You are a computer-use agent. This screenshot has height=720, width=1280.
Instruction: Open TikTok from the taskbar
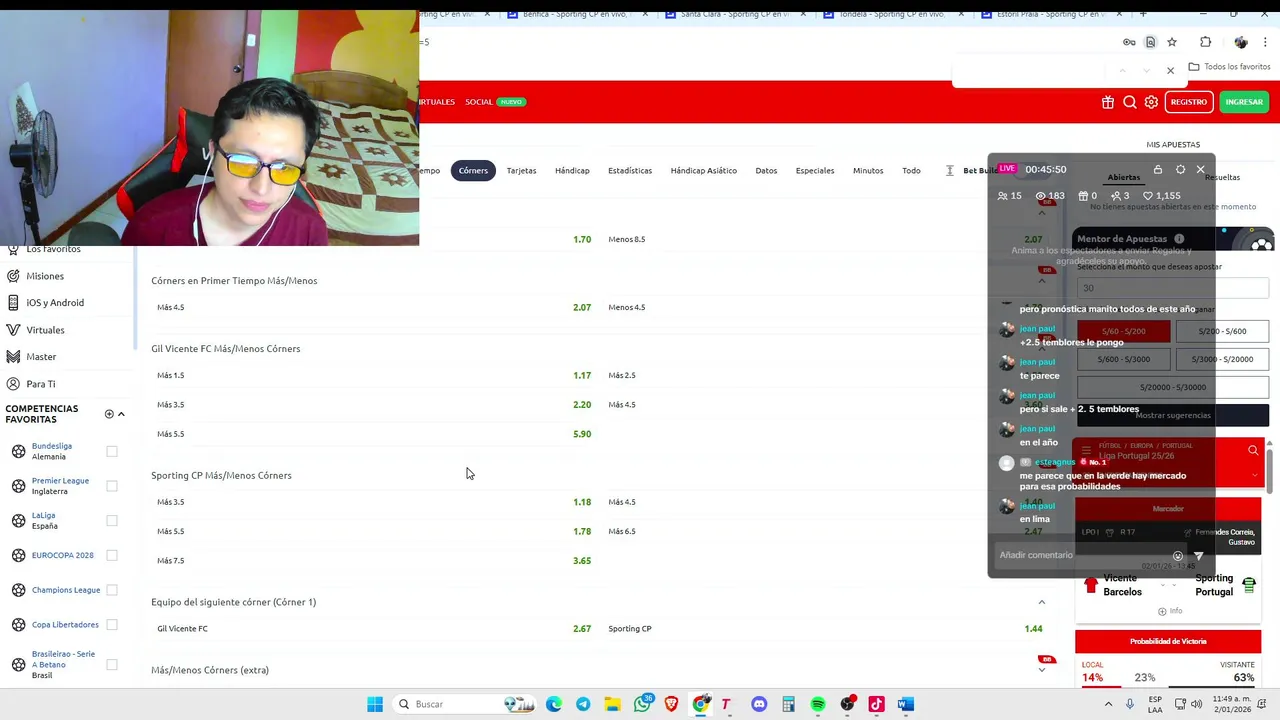(877, 704)
